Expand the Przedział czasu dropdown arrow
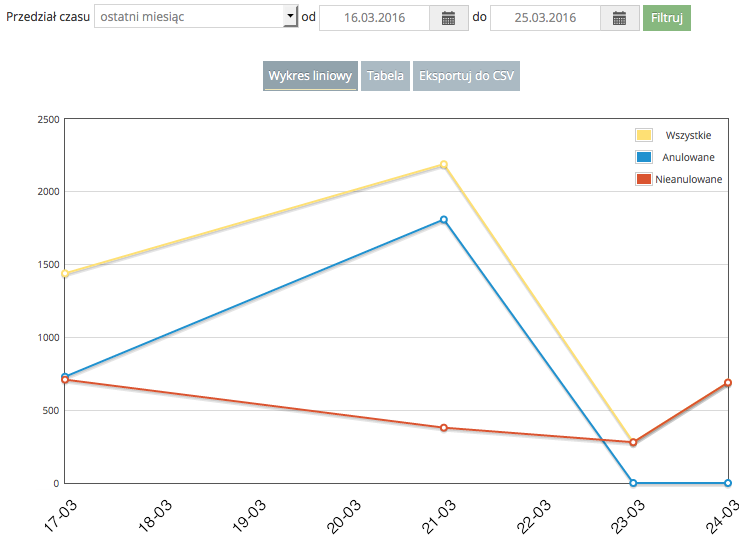 point(290,18)
